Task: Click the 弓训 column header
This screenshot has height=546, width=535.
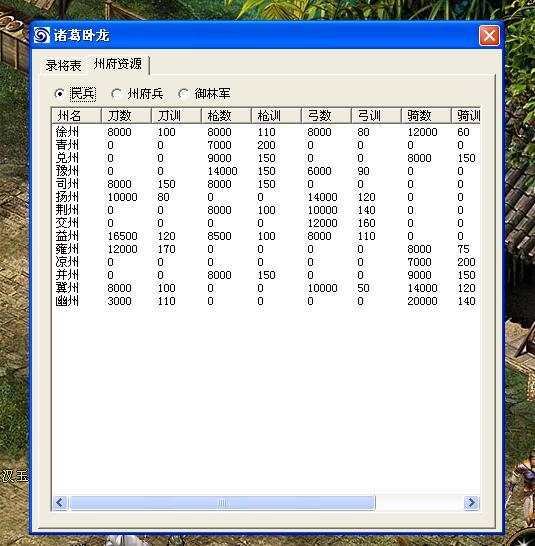Action: coord(376,116)
